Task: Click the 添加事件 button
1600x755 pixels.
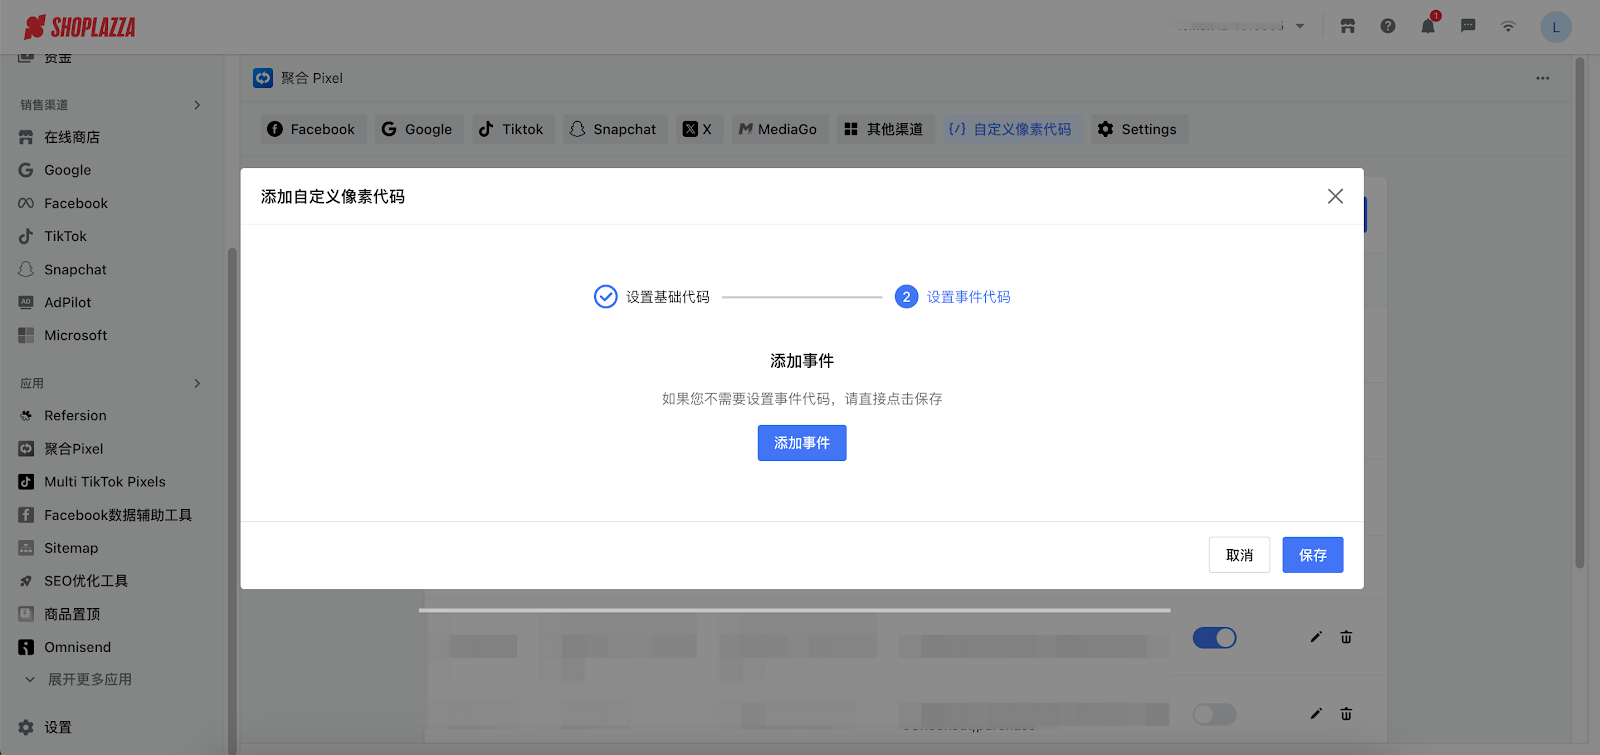Action: coord(802,443)
